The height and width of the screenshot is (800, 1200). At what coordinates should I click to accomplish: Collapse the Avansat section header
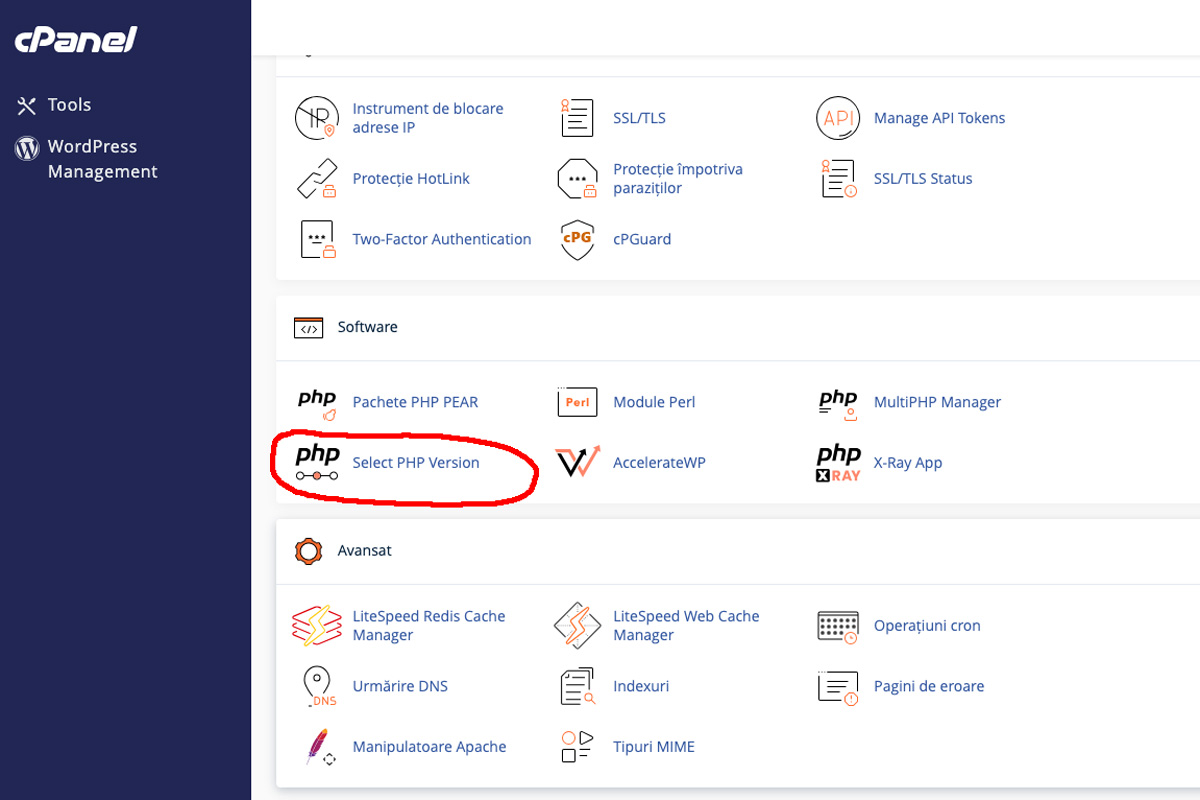(x=738, y=551)
